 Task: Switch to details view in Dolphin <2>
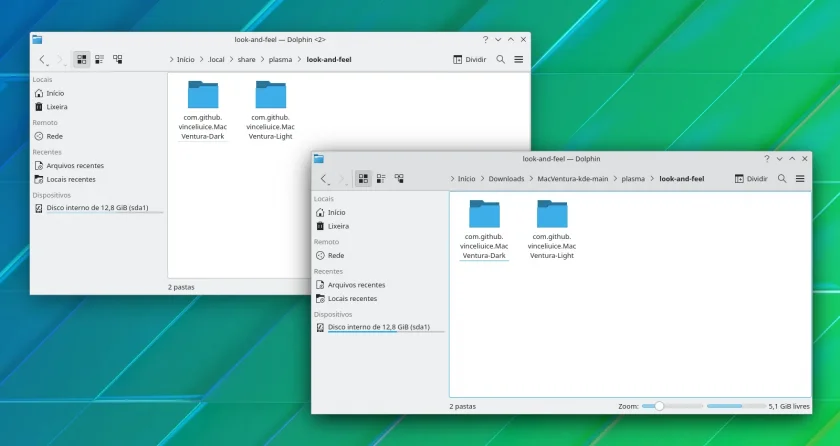(118, 59)
